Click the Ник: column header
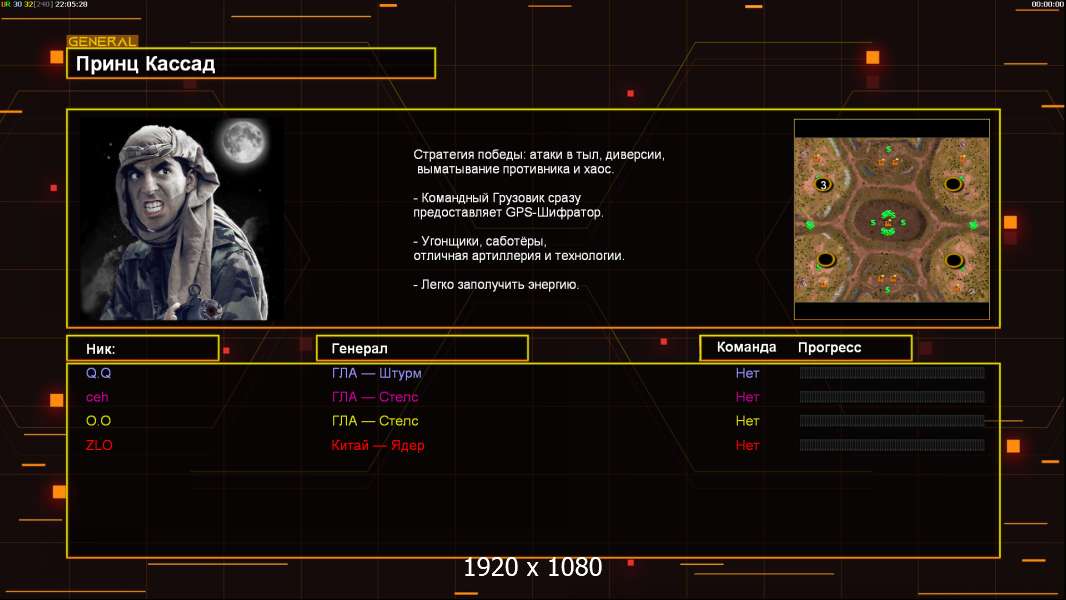The width and height of the screenshot is (1066, 600). [142, 348]
